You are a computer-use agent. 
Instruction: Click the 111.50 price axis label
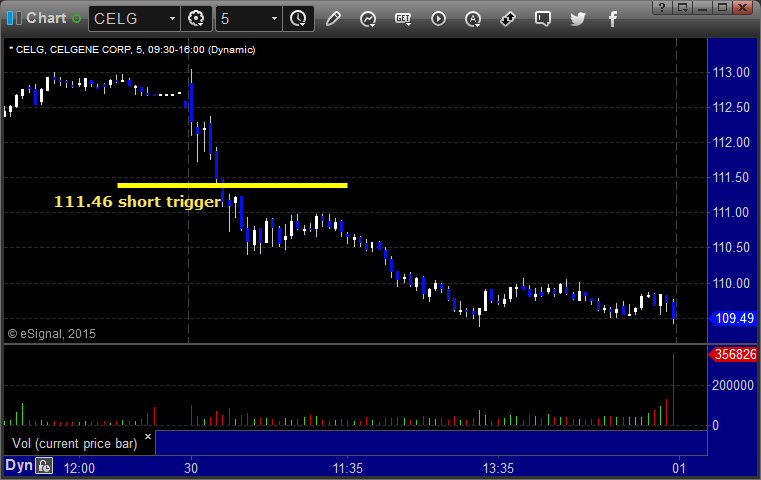pyautogui.click(x=731, y=177)
